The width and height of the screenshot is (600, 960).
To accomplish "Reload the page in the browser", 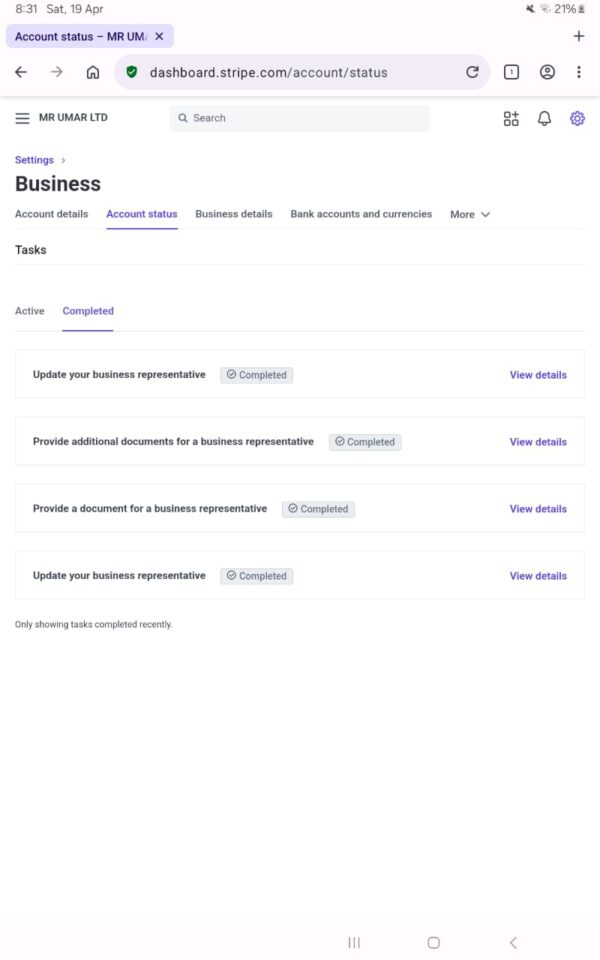I will coord(473,72).
